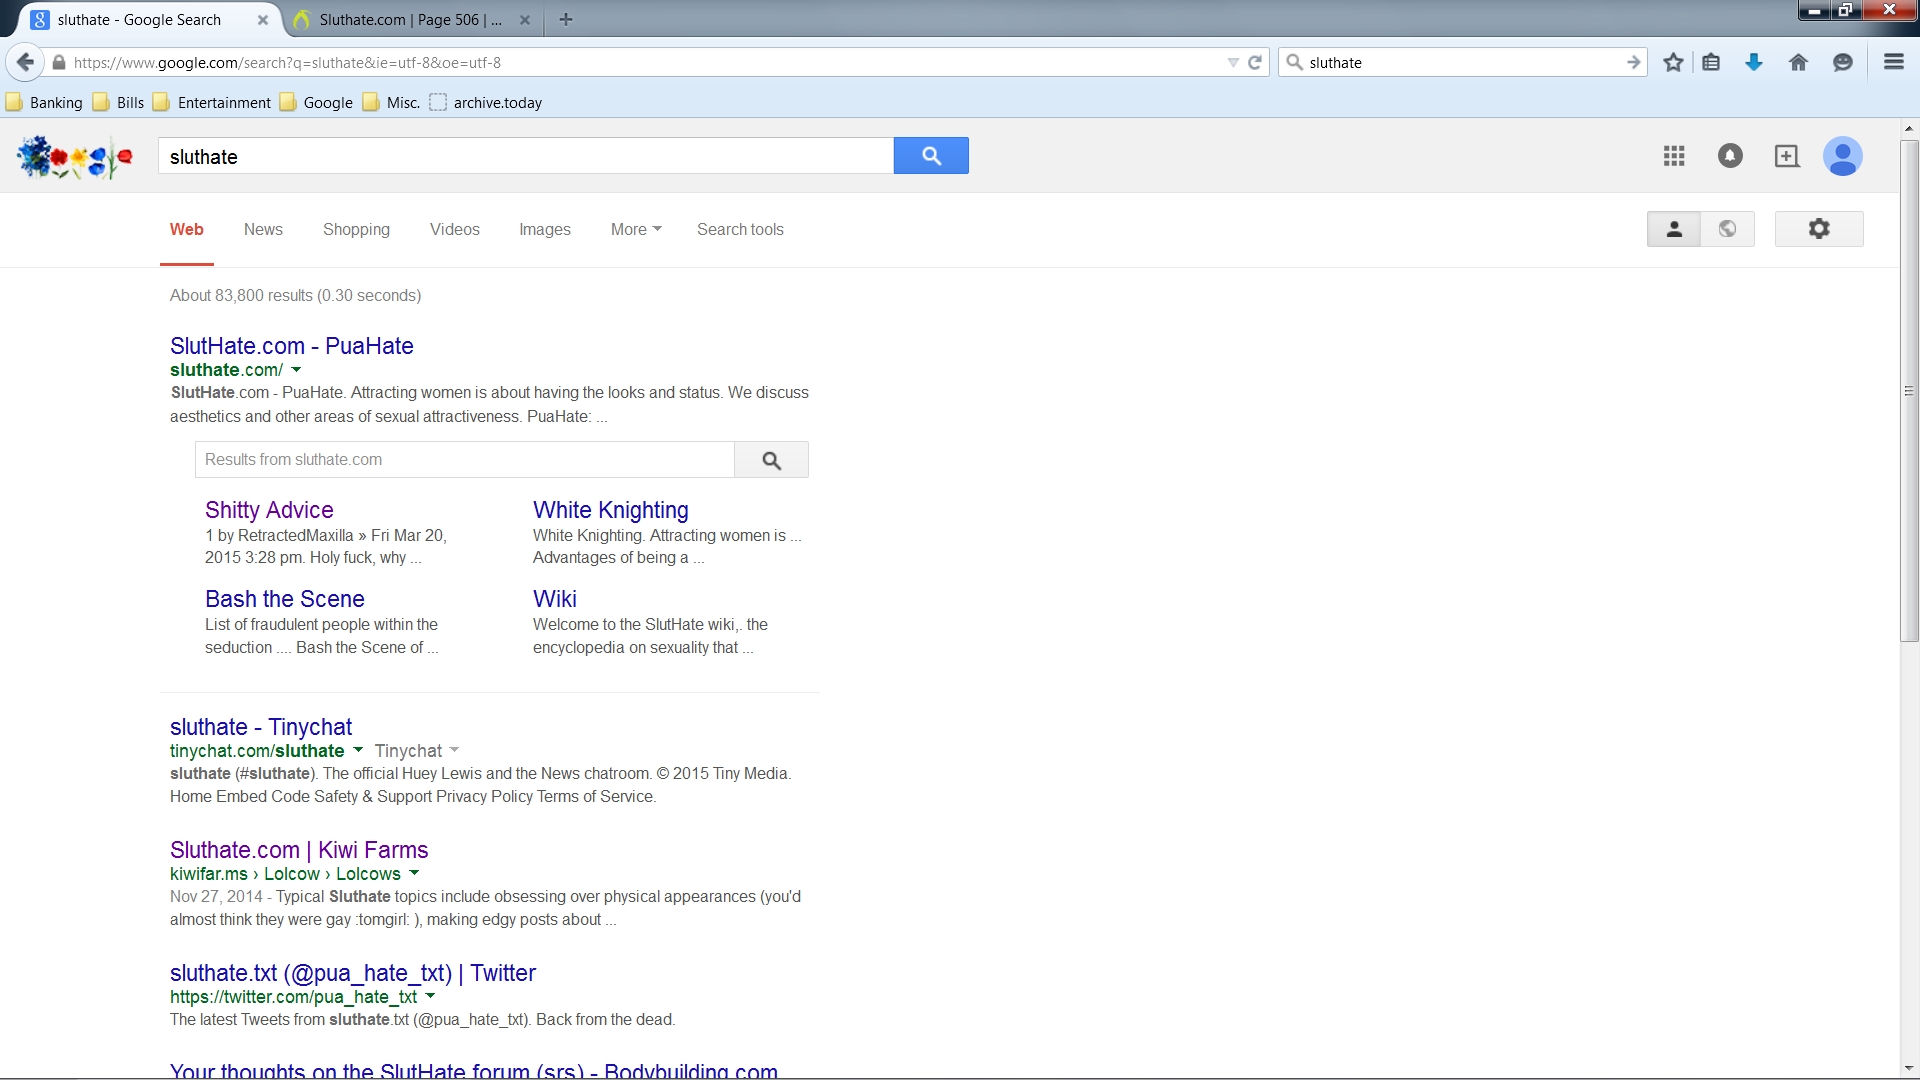Open the archive.today bookmark
Image resolution: width=1920 pixels, height=1080 pixels.
[486, 102]
